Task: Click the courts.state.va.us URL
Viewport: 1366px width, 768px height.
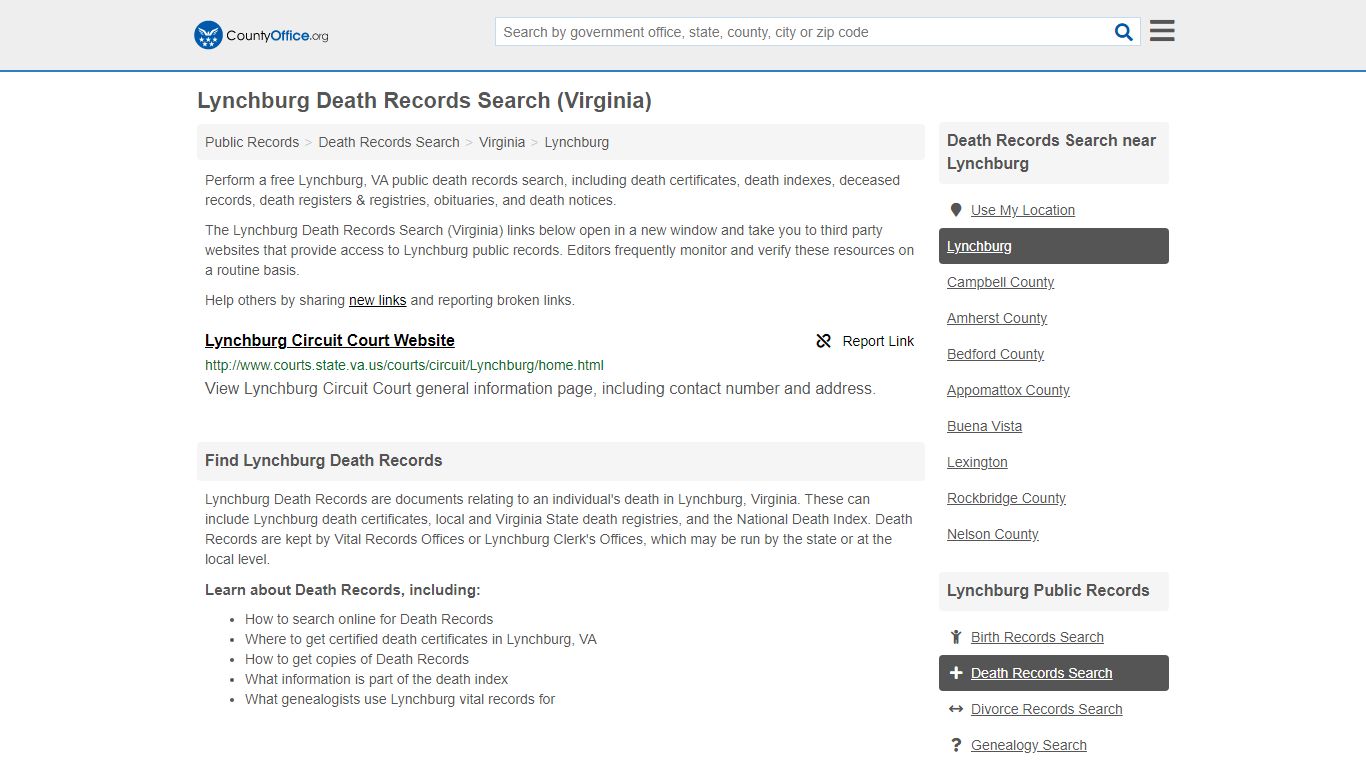Action: [404, 365]
